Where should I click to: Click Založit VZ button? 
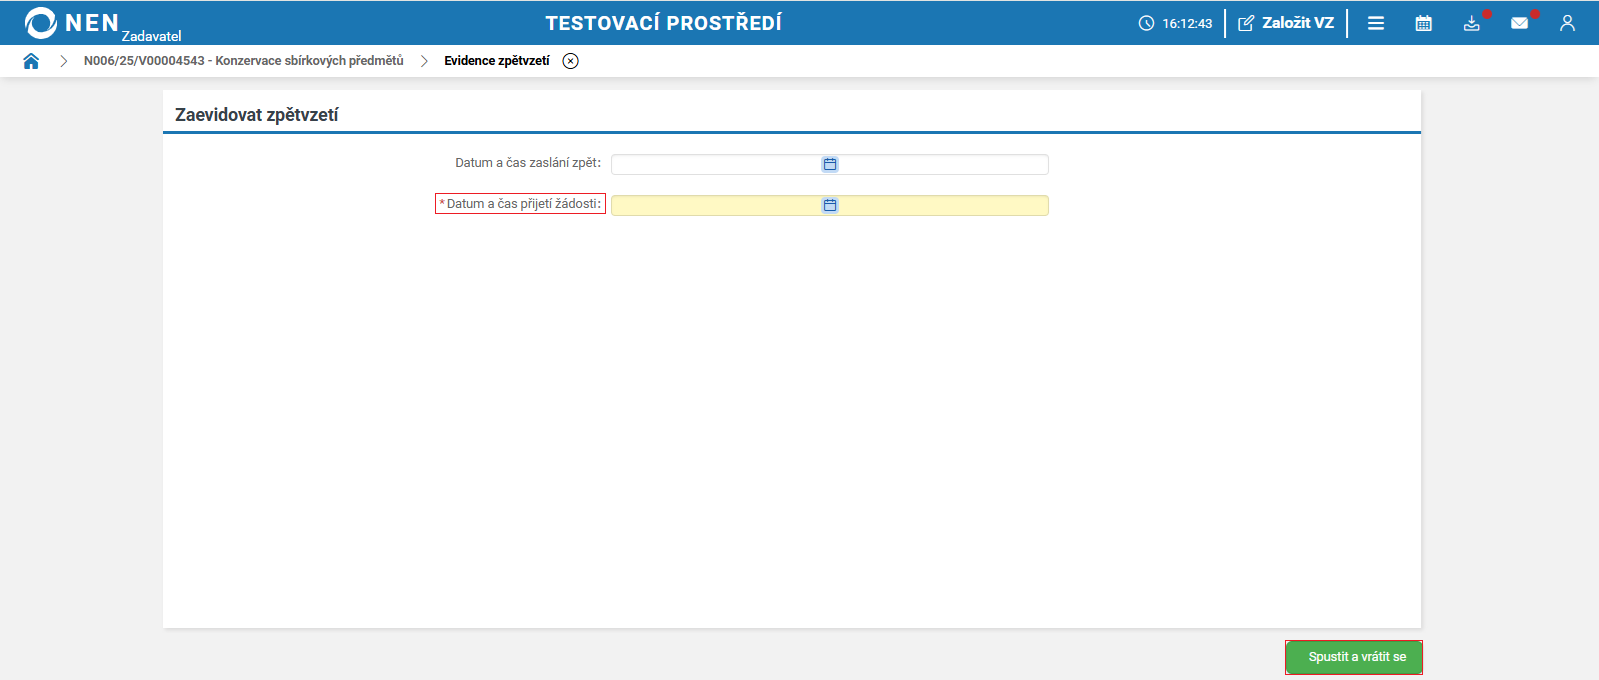(x=1286, y=23)
